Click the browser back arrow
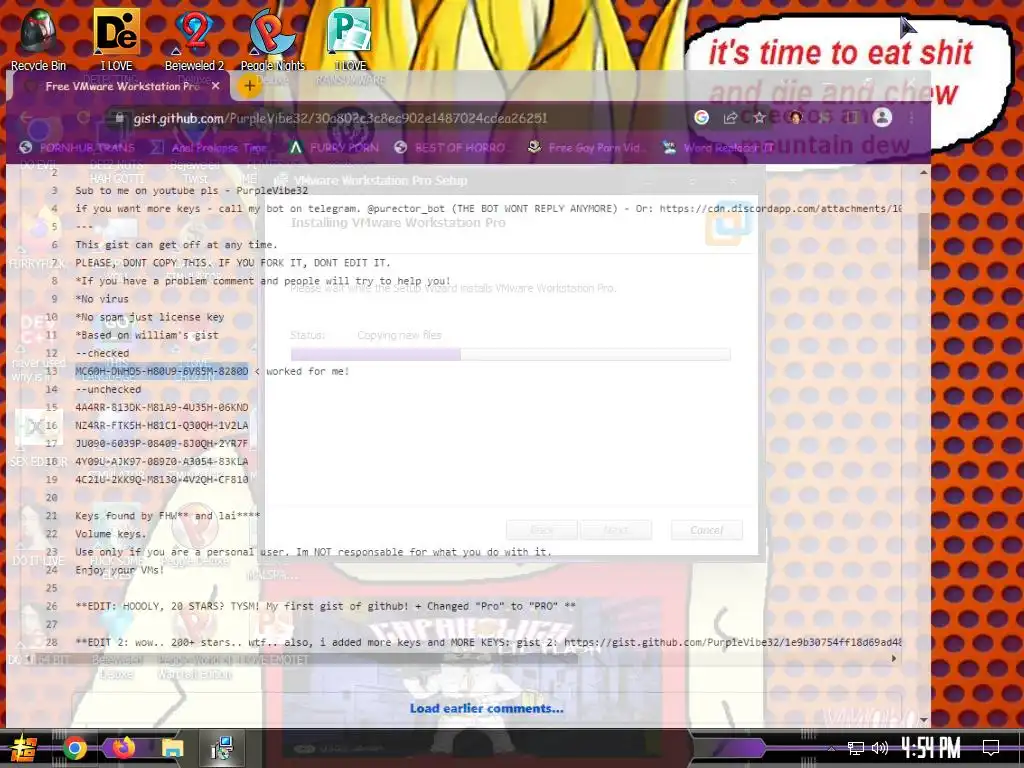1024x768 pixels. (26, 118)
